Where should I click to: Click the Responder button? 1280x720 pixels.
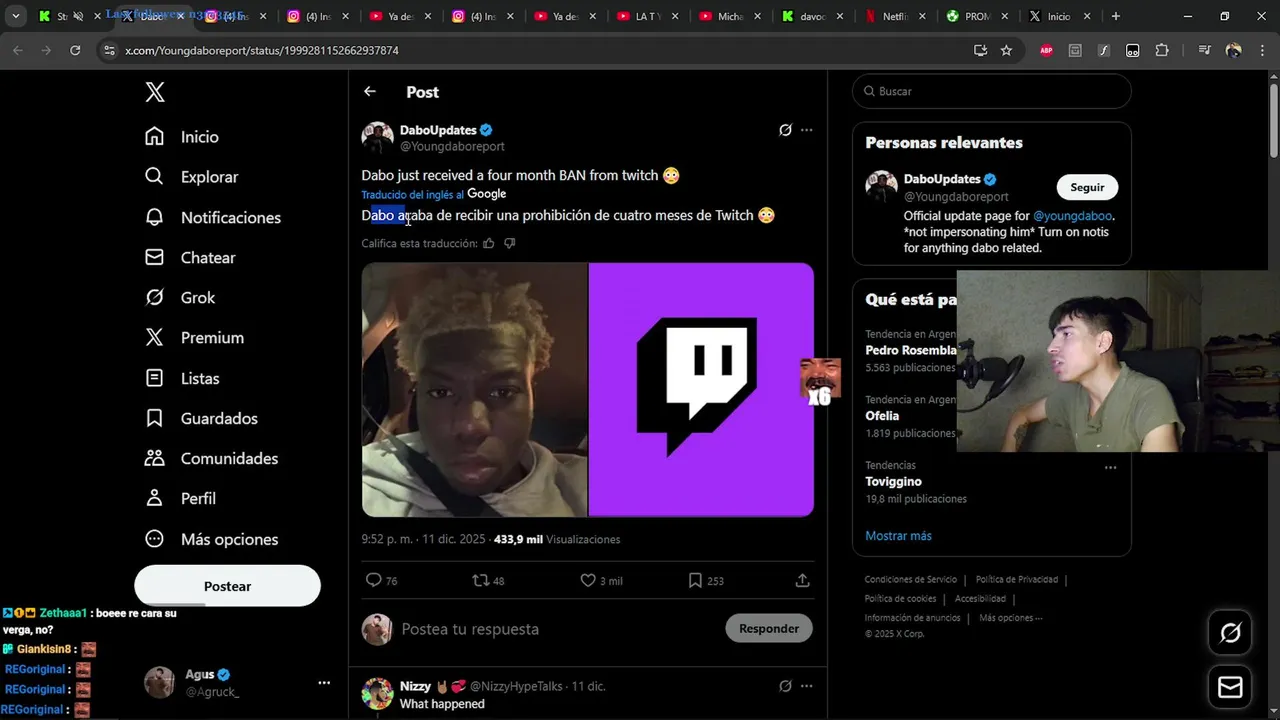(769, 628)
